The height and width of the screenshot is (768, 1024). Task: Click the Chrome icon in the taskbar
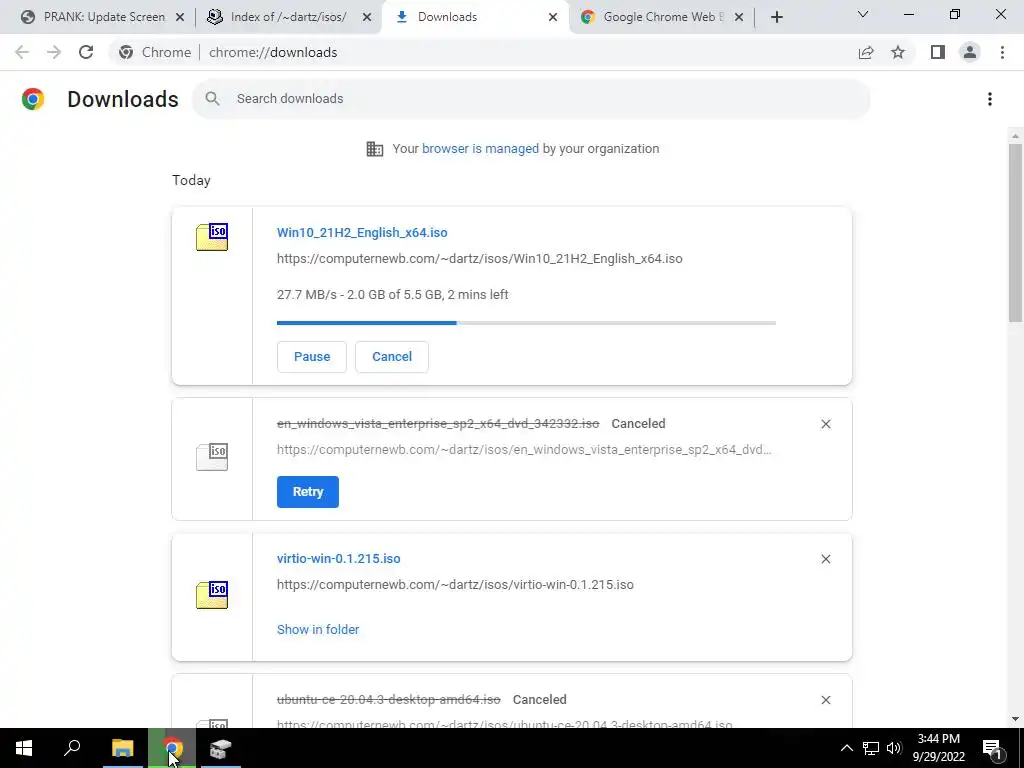[172, 748]
